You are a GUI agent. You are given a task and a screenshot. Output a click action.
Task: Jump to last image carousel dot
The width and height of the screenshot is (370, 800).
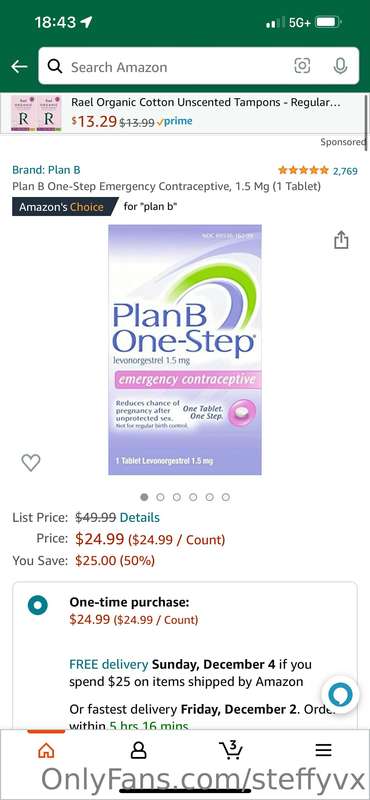point(226,497)
